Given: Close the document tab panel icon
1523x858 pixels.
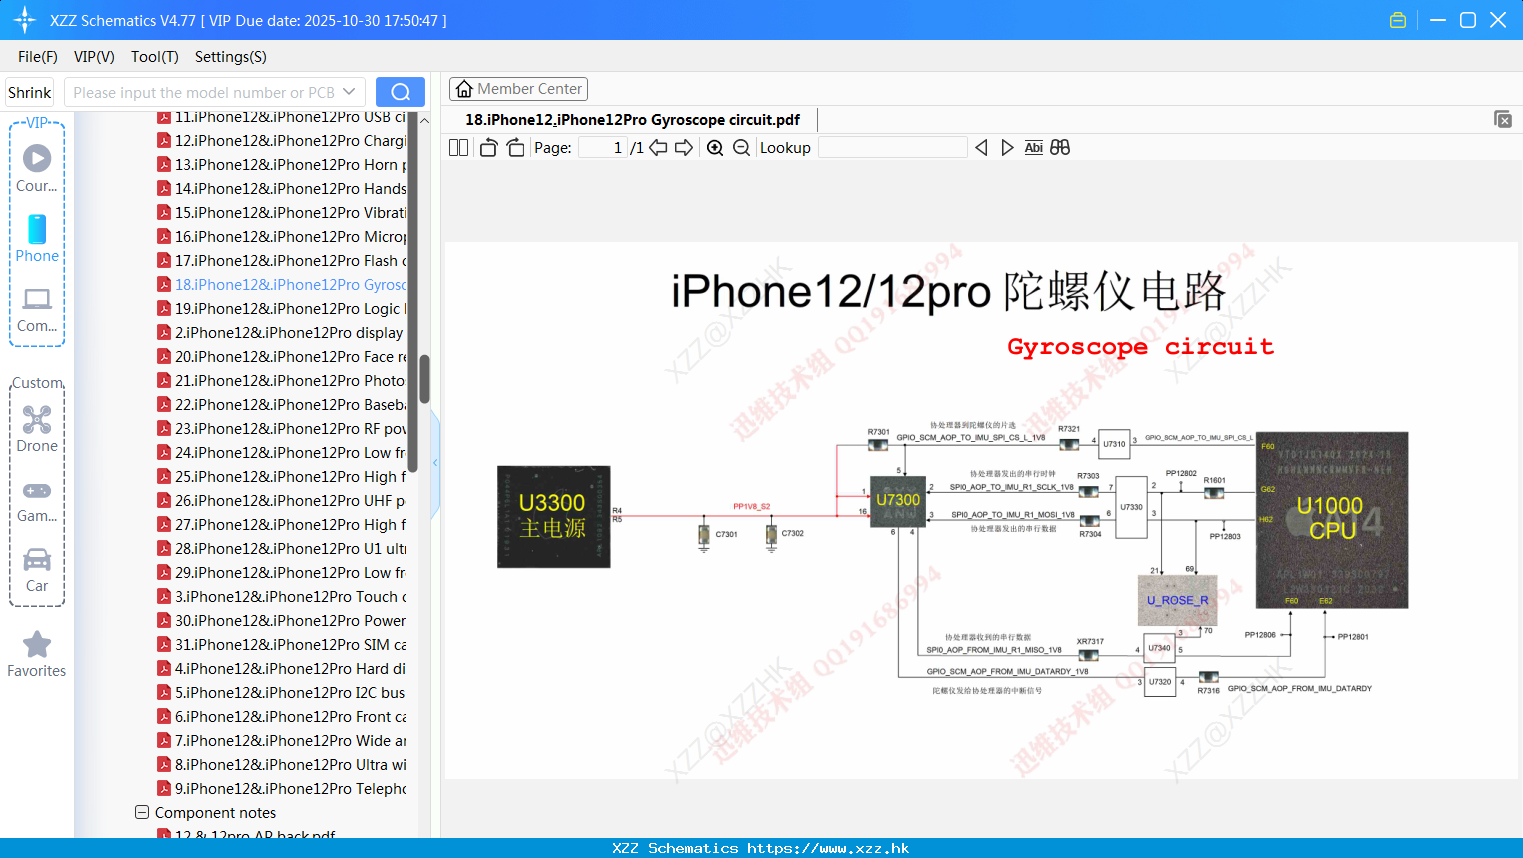Looking at the screenshot, I should coord(1503,119).
